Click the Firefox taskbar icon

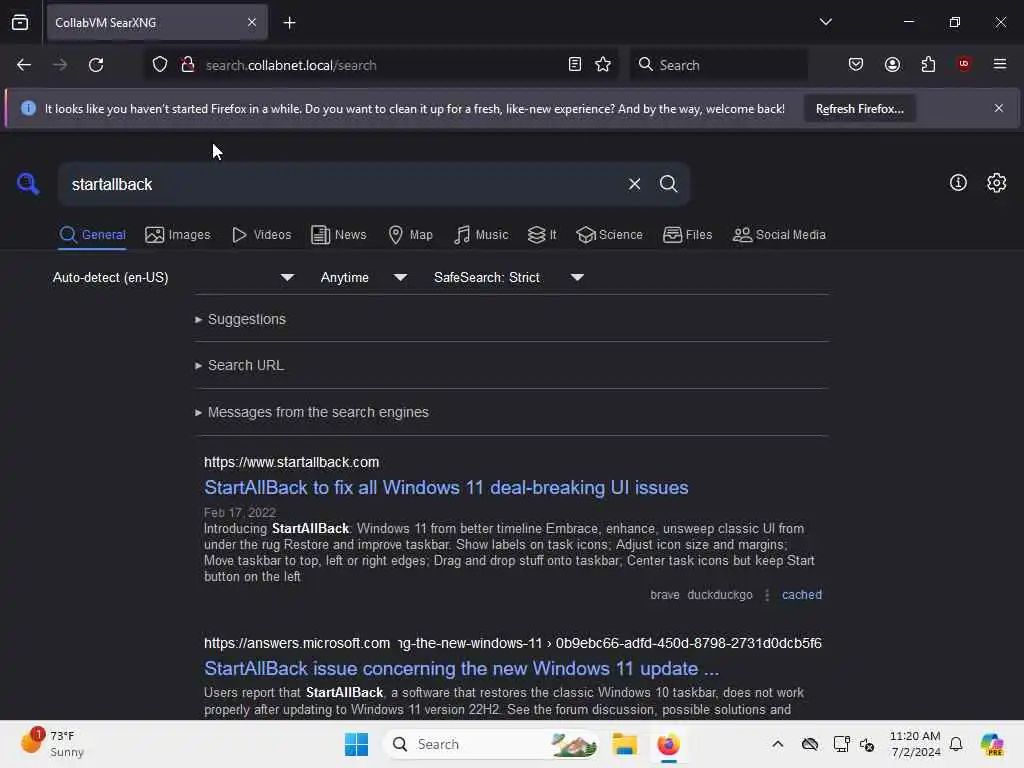tap(668, 744)
